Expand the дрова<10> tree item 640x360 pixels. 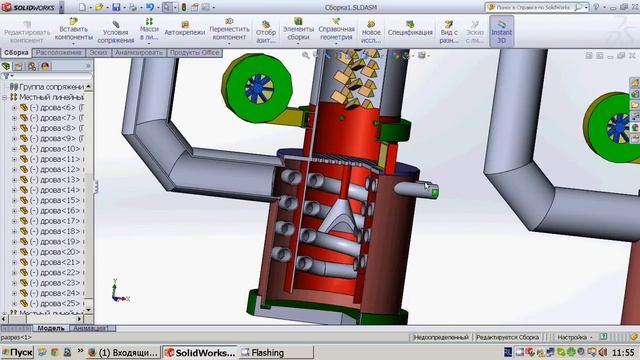click(14, 149)
